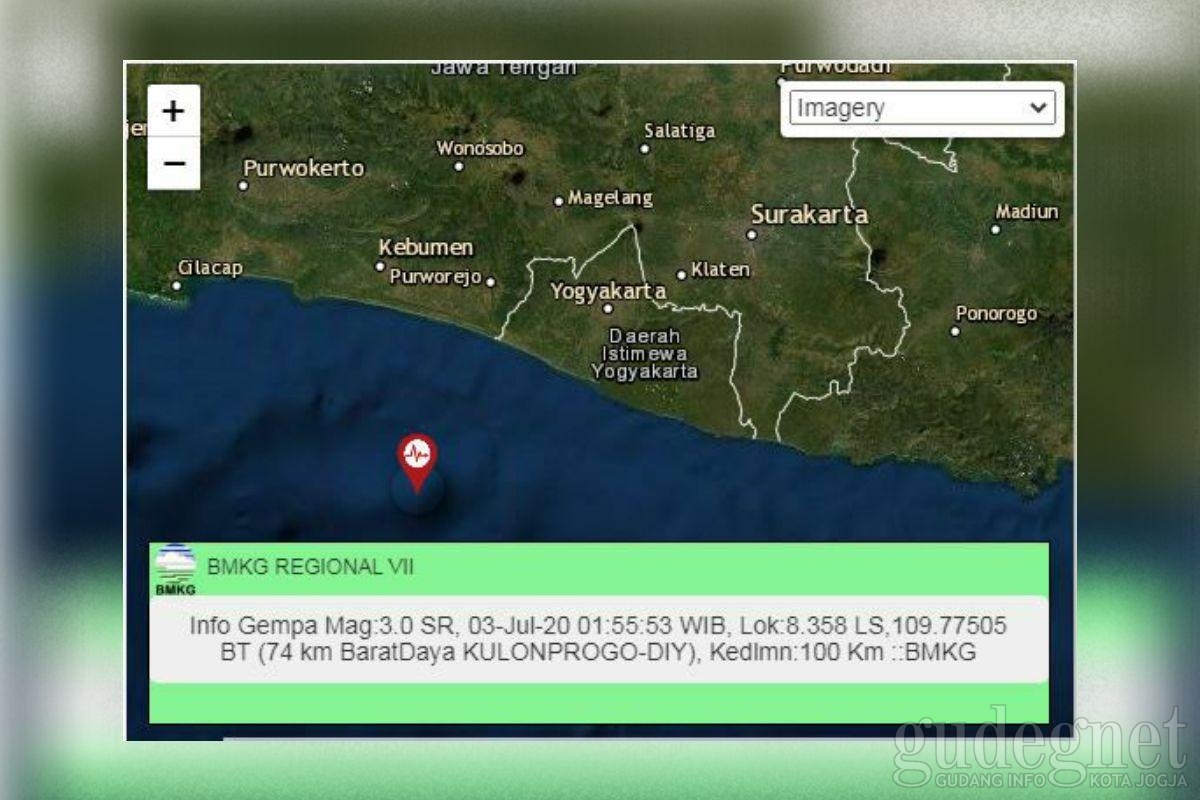Click the Purworejo city label
This screenshot has height=800, width=1200.
click(436, 277)
